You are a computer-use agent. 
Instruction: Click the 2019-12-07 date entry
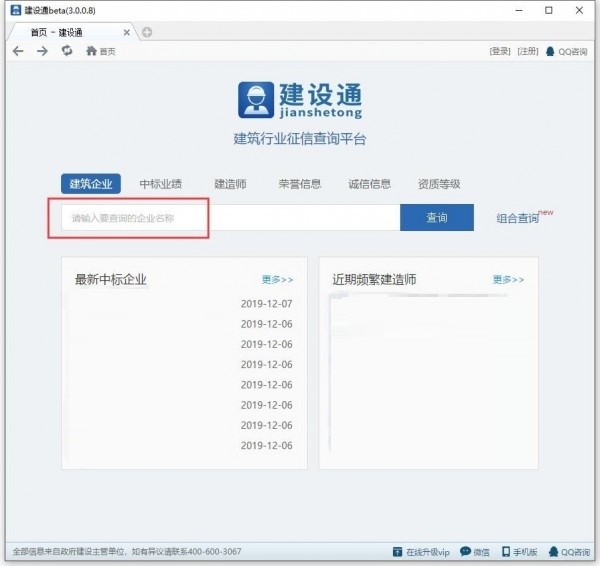tap(267, 304)
